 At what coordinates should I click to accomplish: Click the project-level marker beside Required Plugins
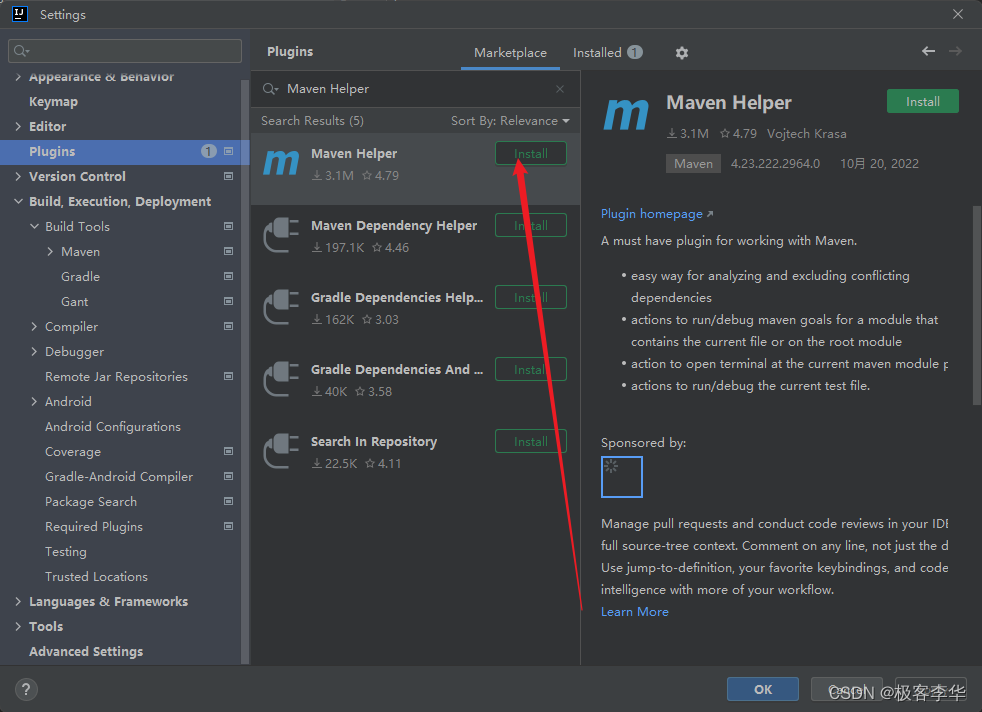pyautogui.click(x=229, y=527)
